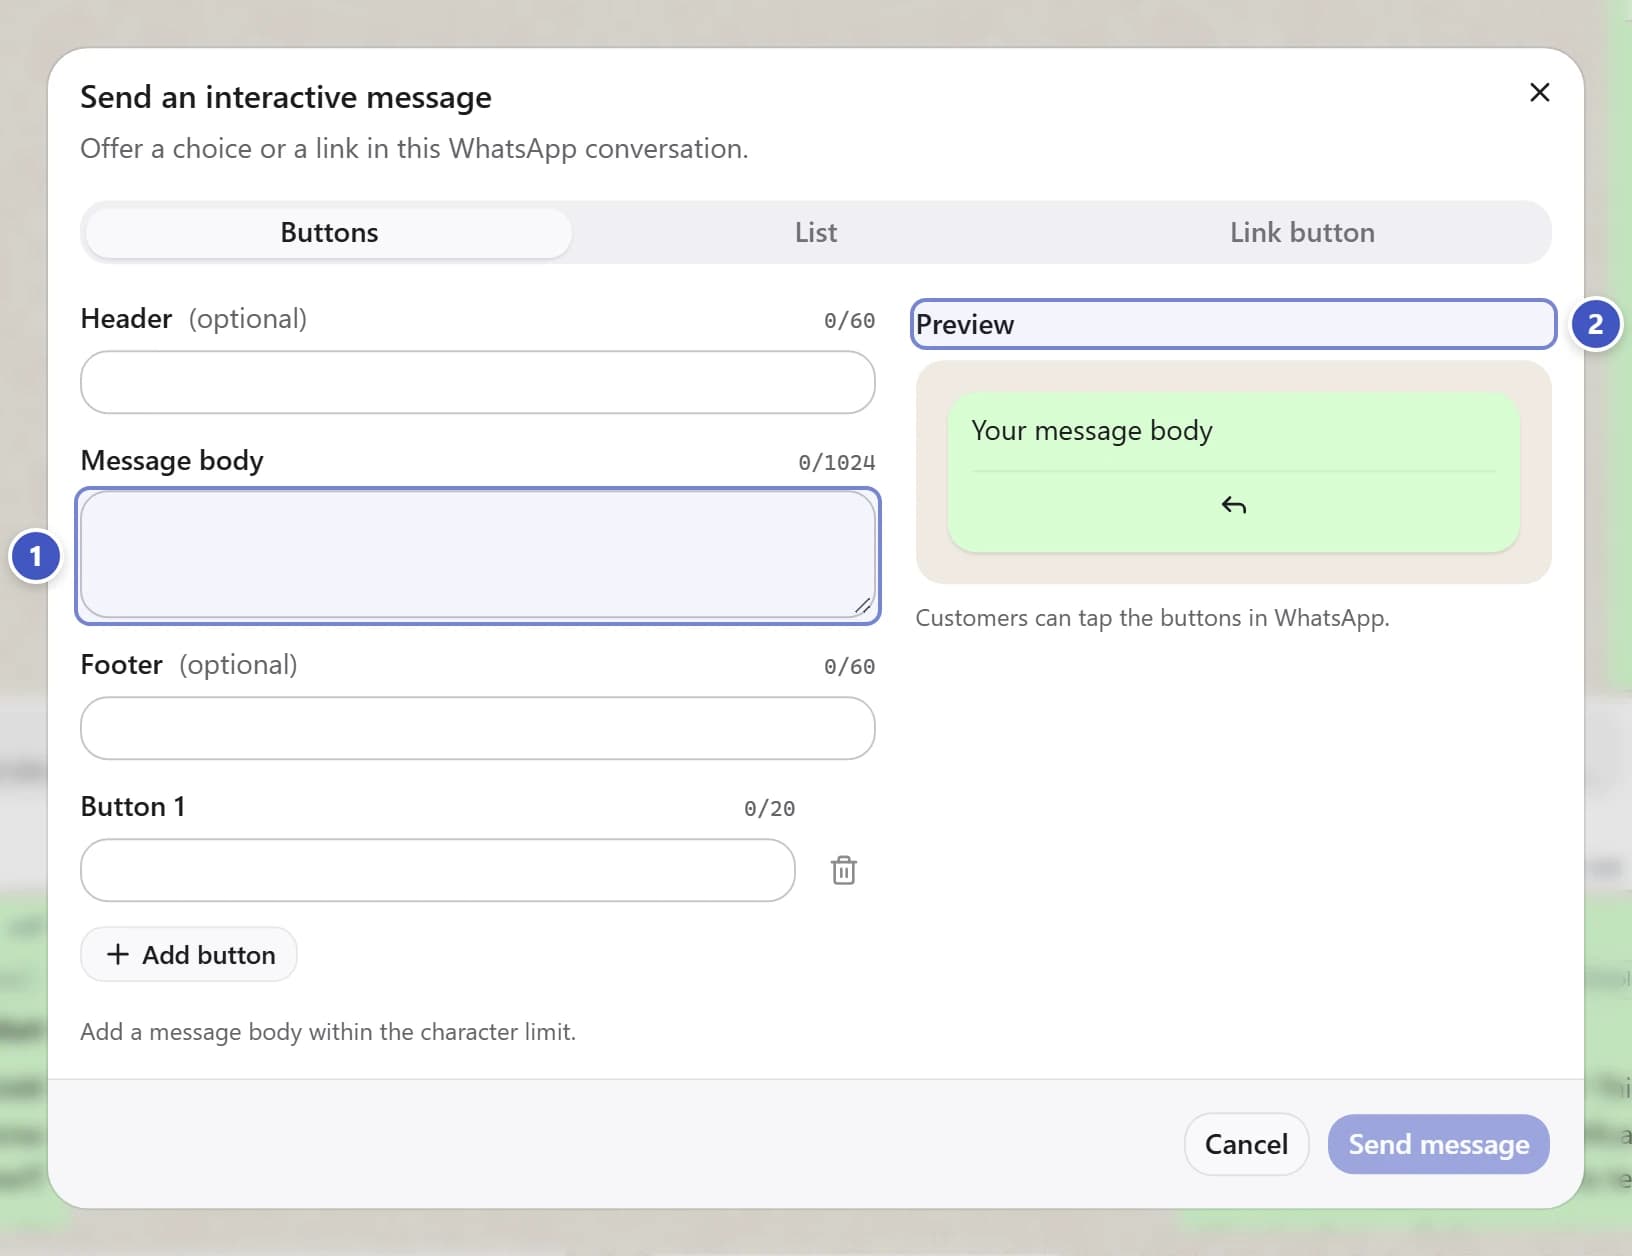Click the 'Button 1' label
Screen dimensions: 1632x1256
[x=133, y=806]
